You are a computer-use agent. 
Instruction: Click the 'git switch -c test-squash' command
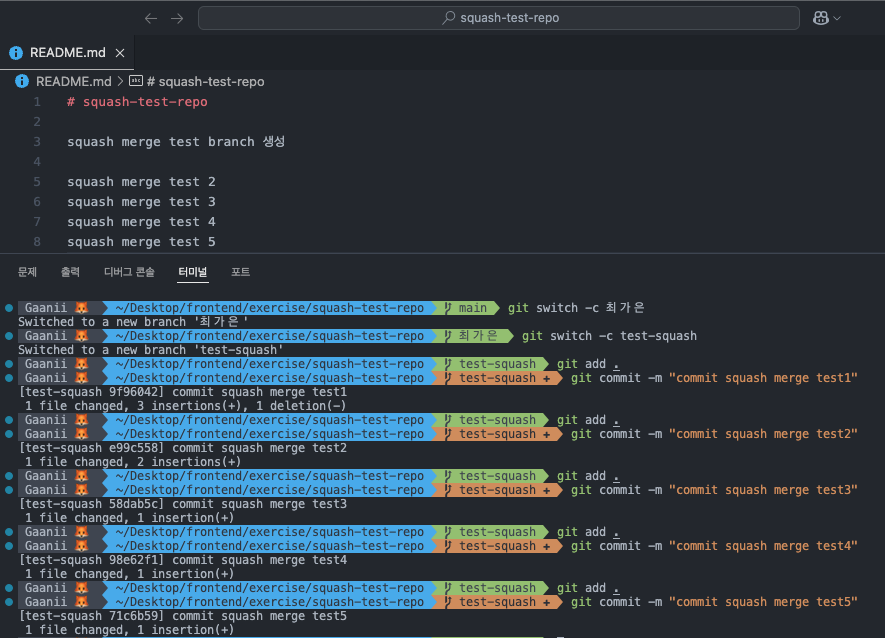pos(609,336)
